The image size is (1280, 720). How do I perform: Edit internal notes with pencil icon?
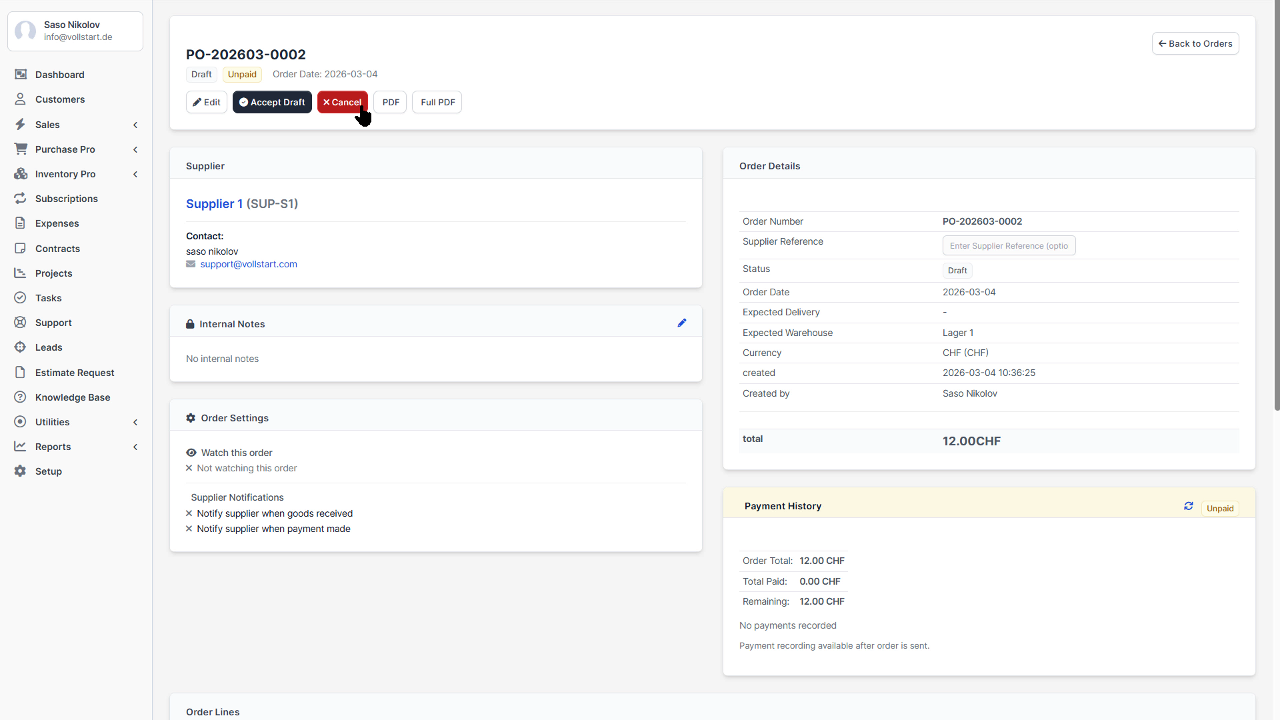coord(682,323)
